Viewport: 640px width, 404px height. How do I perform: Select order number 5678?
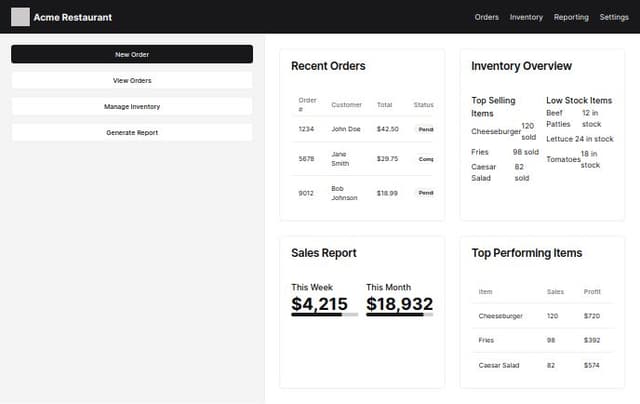click(x=306, y=159)
